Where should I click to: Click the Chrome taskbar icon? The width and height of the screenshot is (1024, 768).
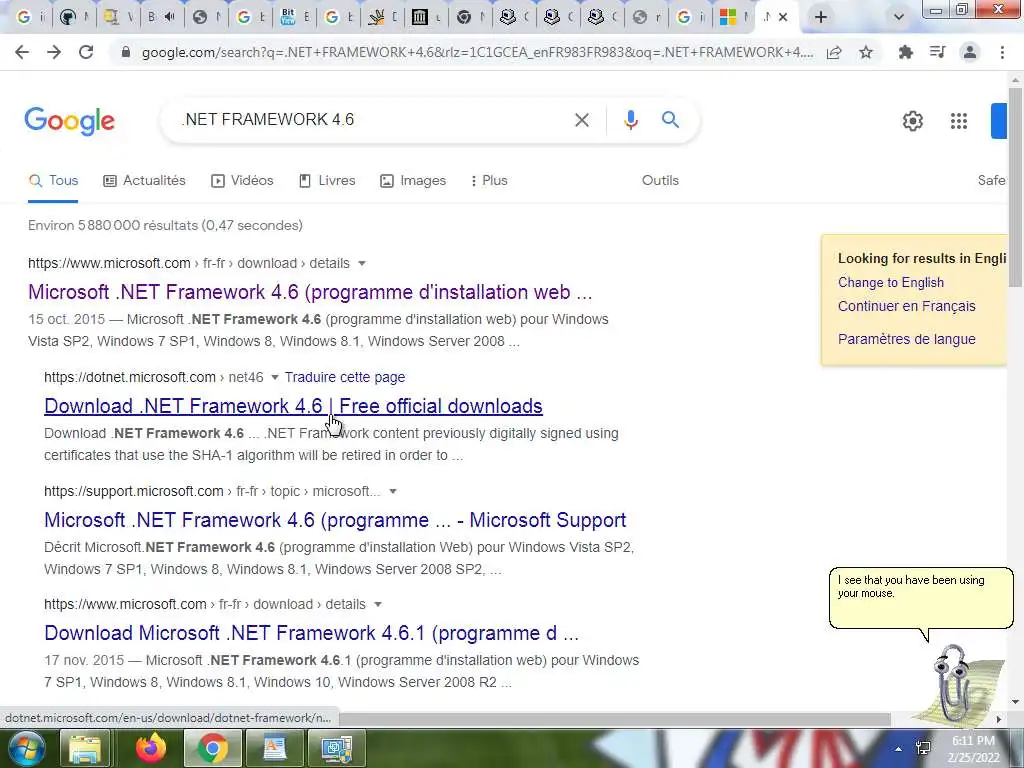(x=212, y=748)
